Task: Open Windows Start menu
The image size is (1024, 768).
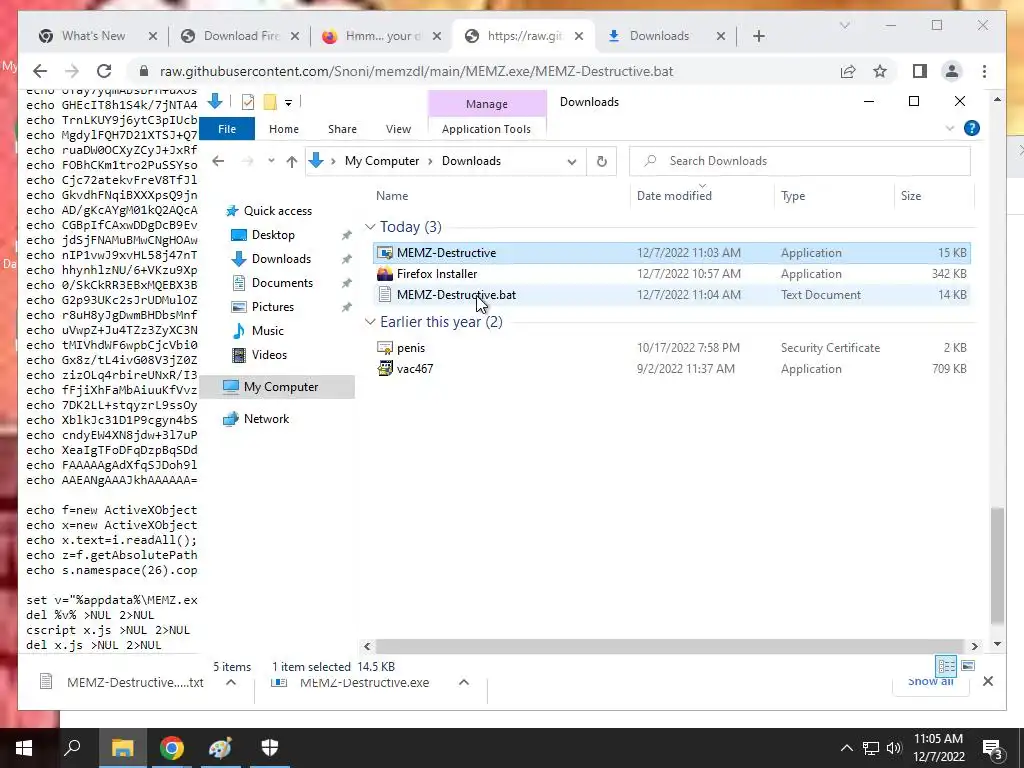Action: click(24, 748)
